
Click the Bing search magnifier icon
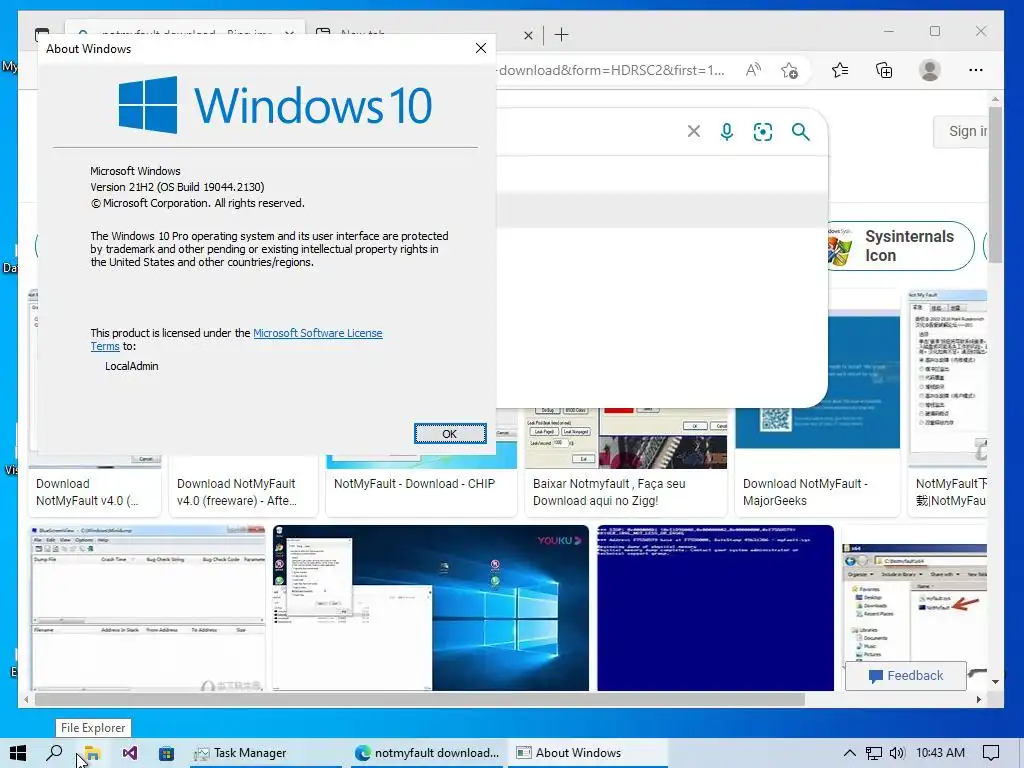(x=801, y=132)
